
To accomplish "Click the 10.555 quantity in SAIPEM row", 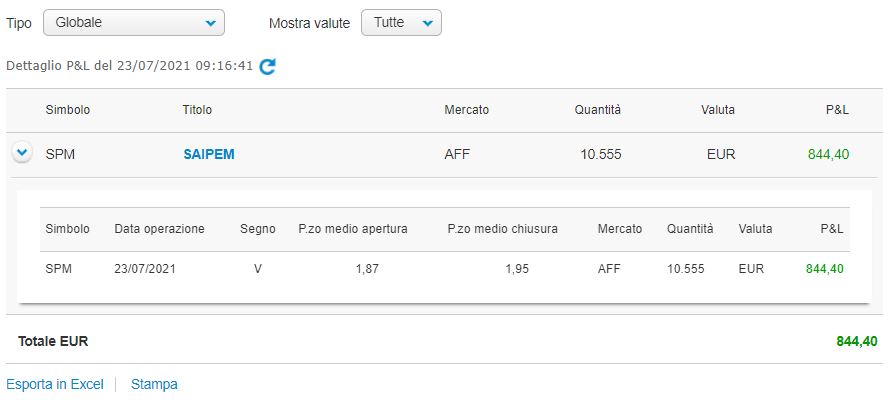I will pos(601,154).
